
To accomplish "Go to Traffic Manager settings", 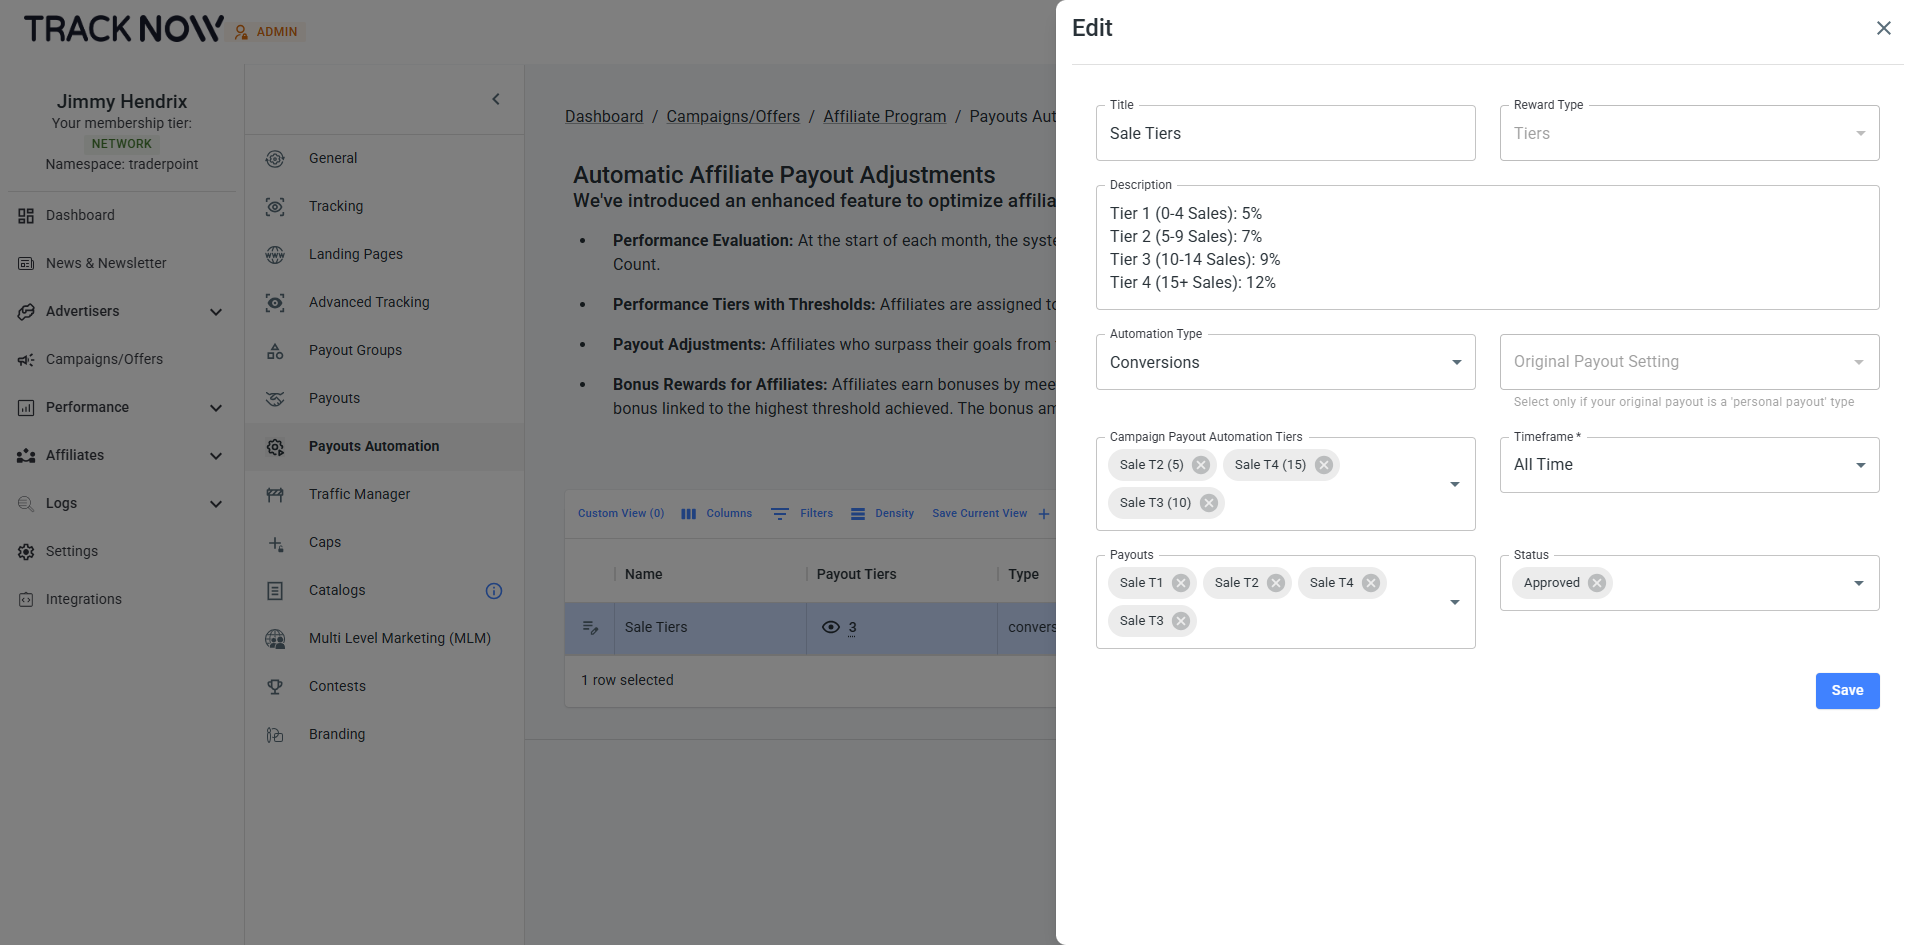I will point(359,494).
